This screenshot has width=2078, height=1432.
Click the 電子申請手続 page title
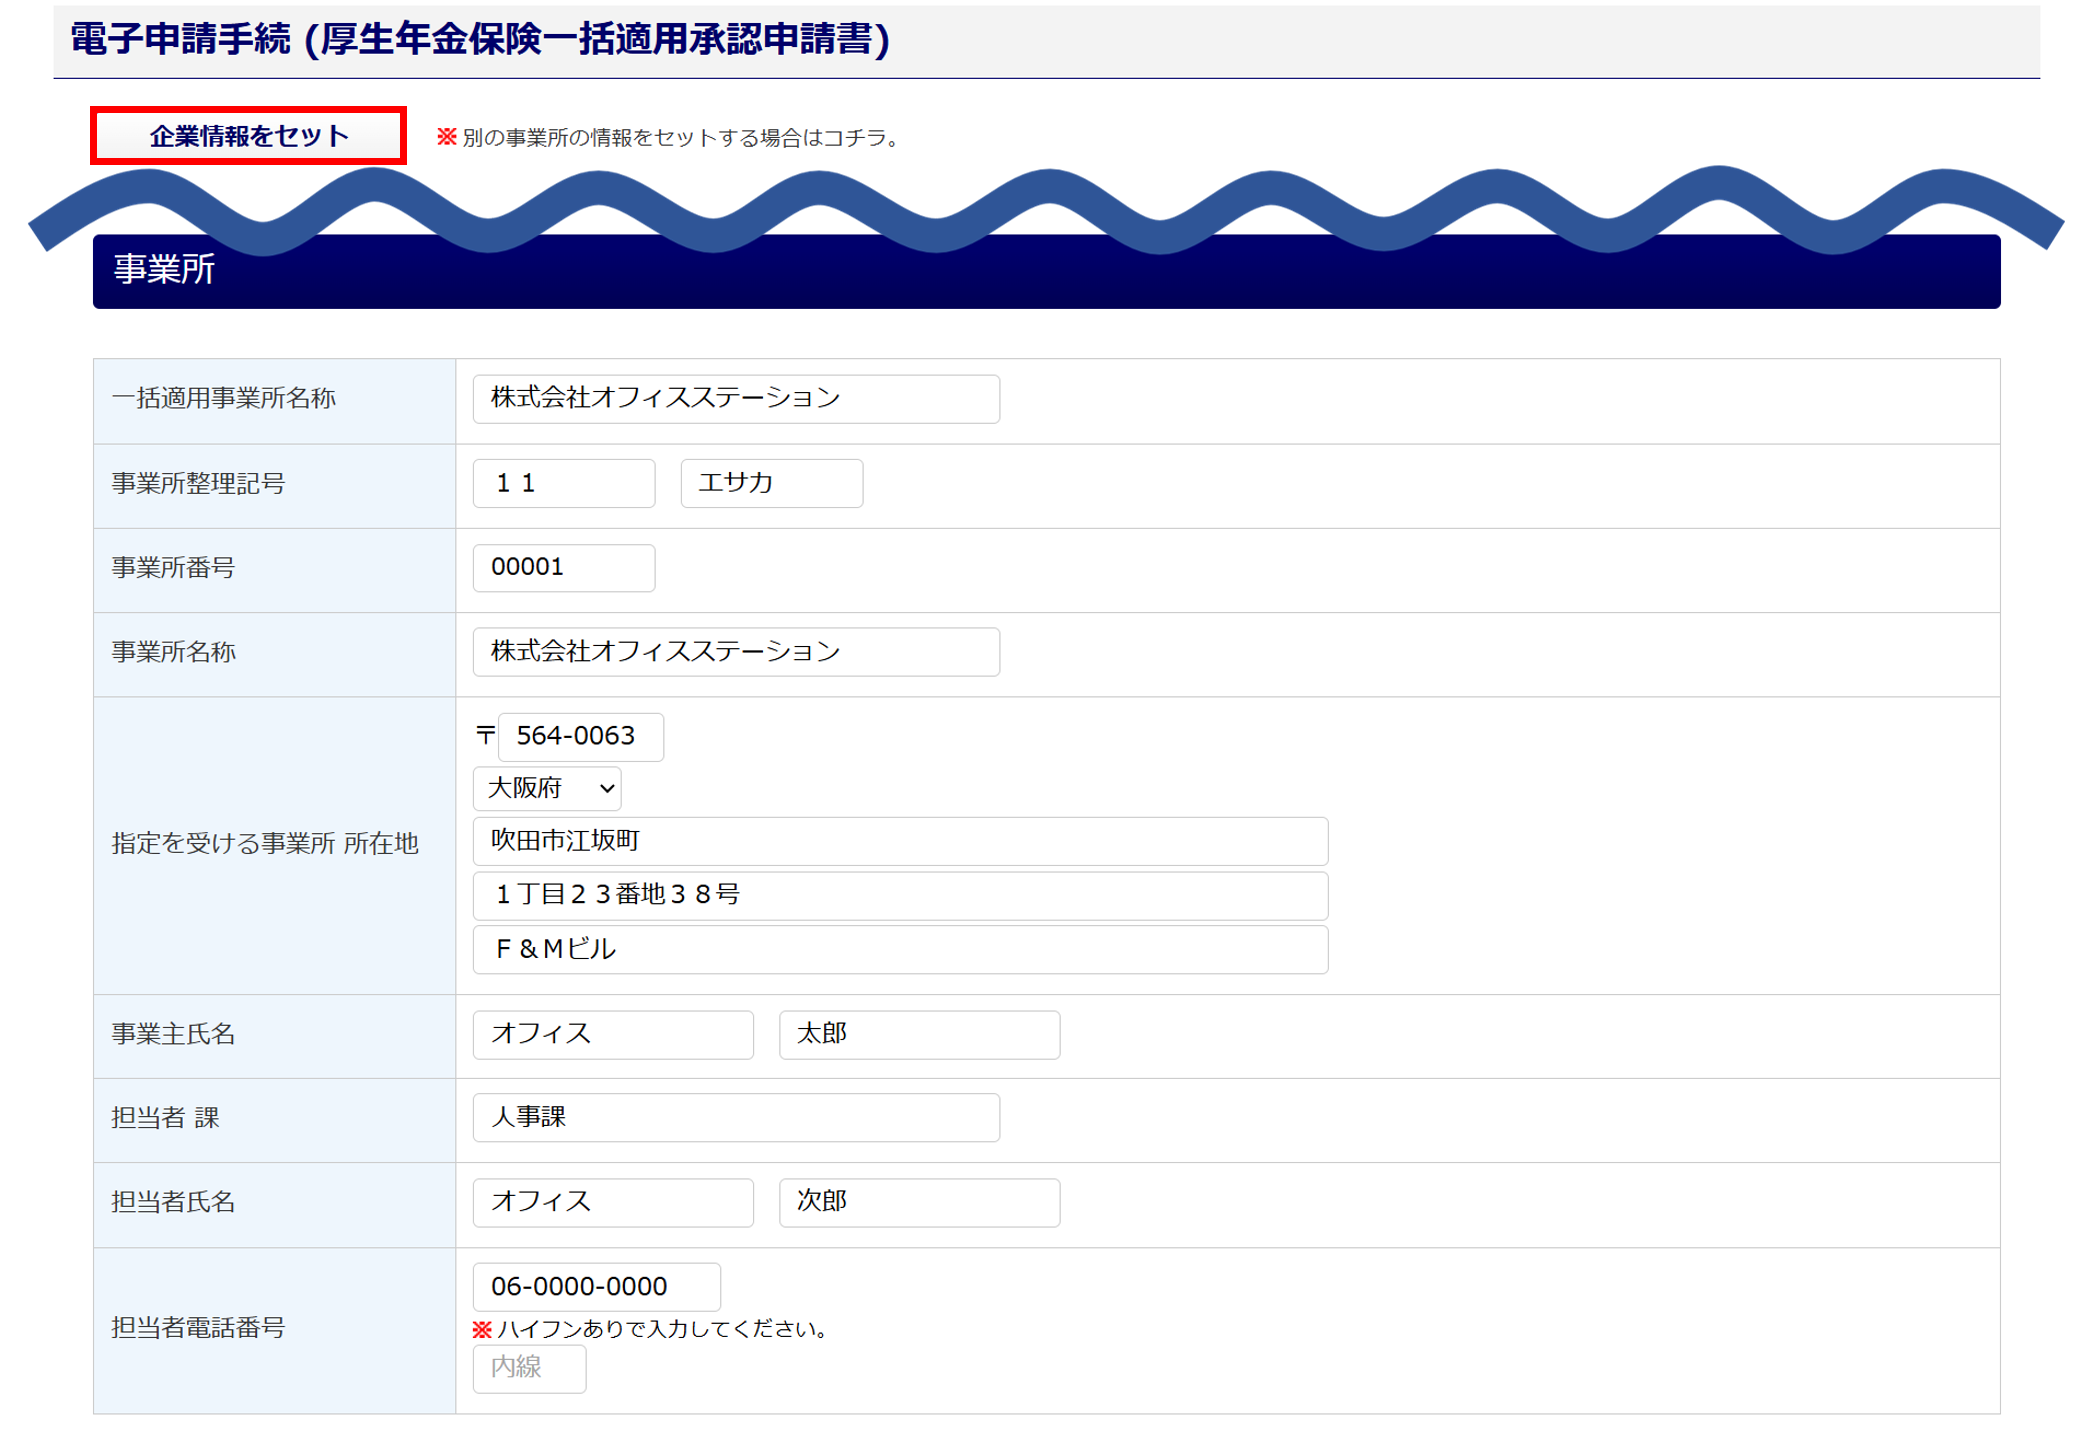480,40
